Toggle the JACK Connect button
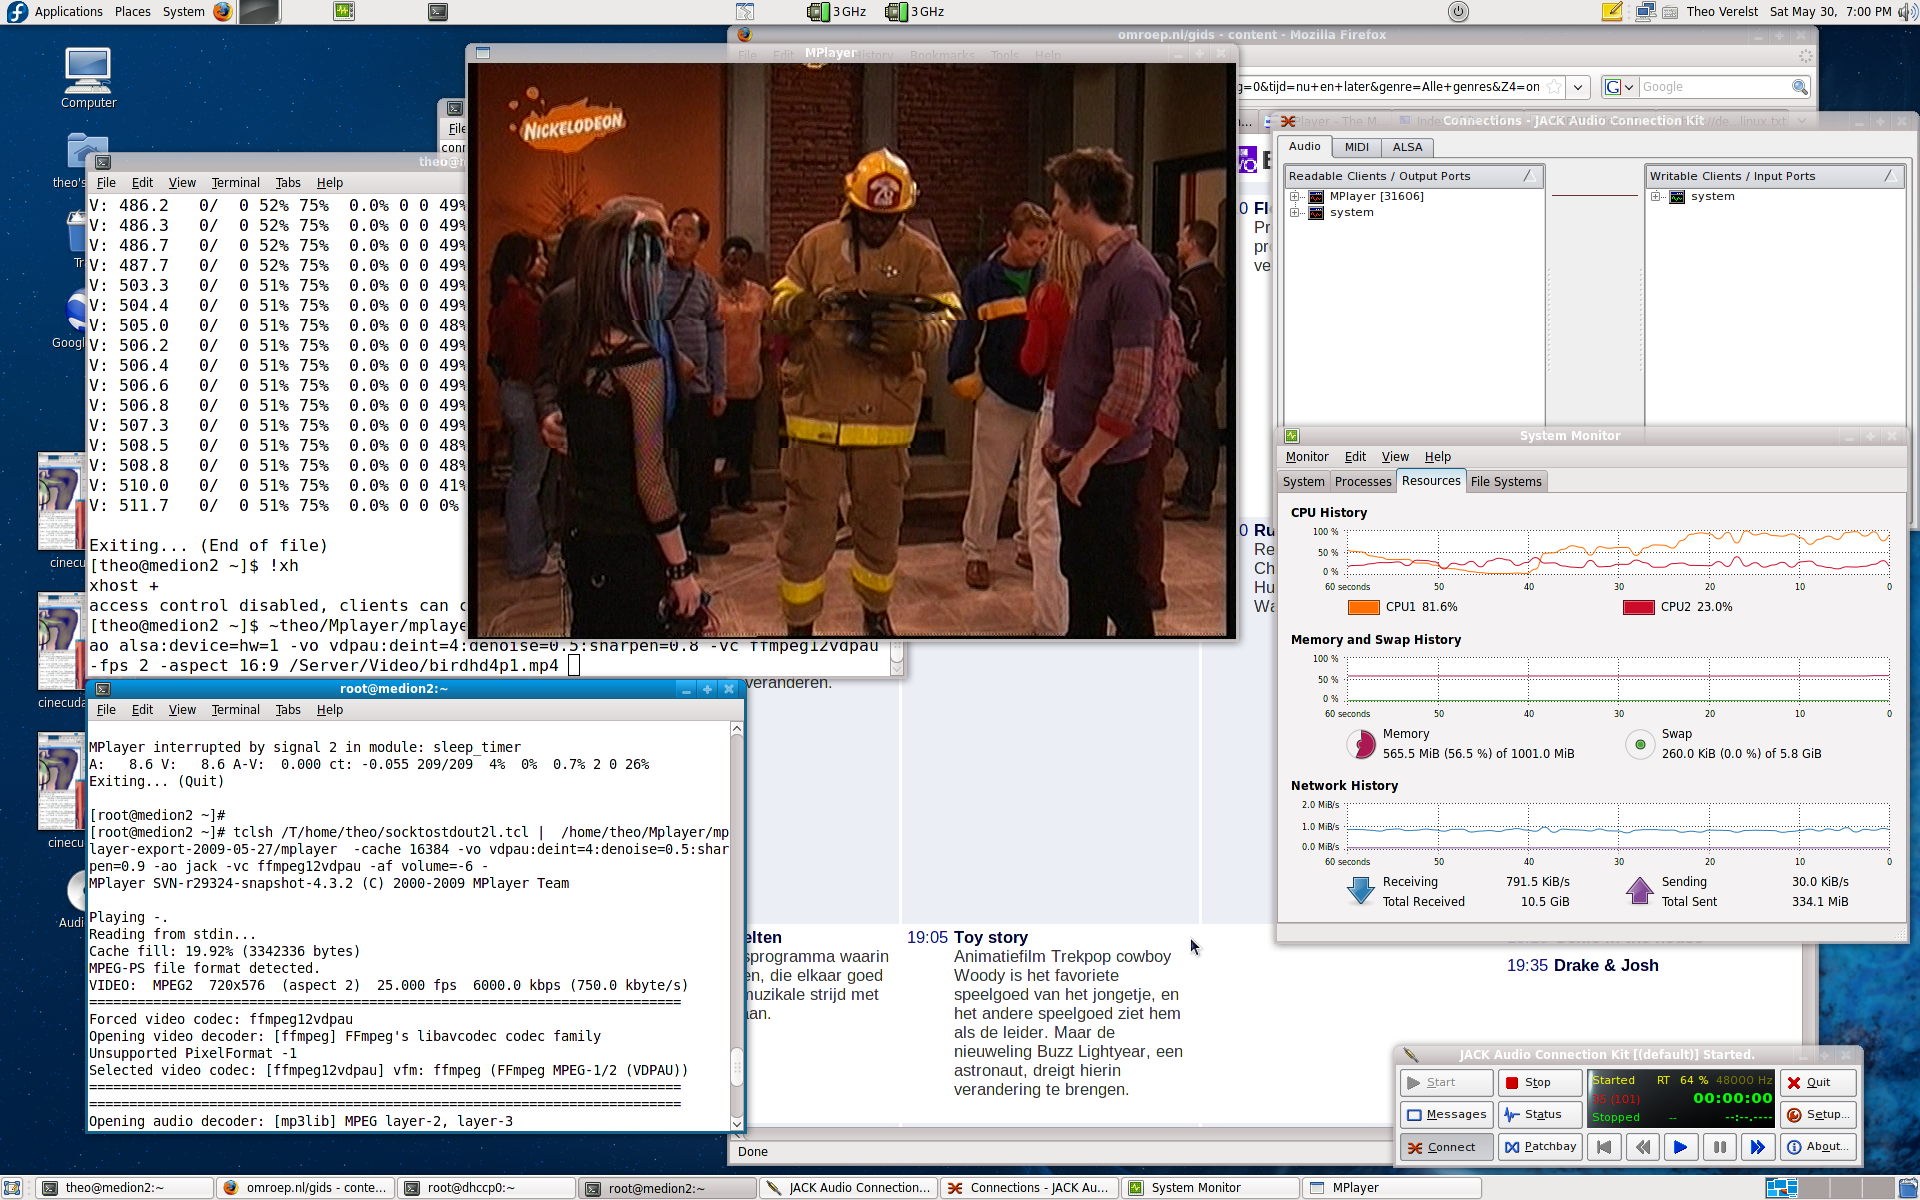Image resolution: width=1920 pixels, height=1200 pixels. (1446, 1147)
